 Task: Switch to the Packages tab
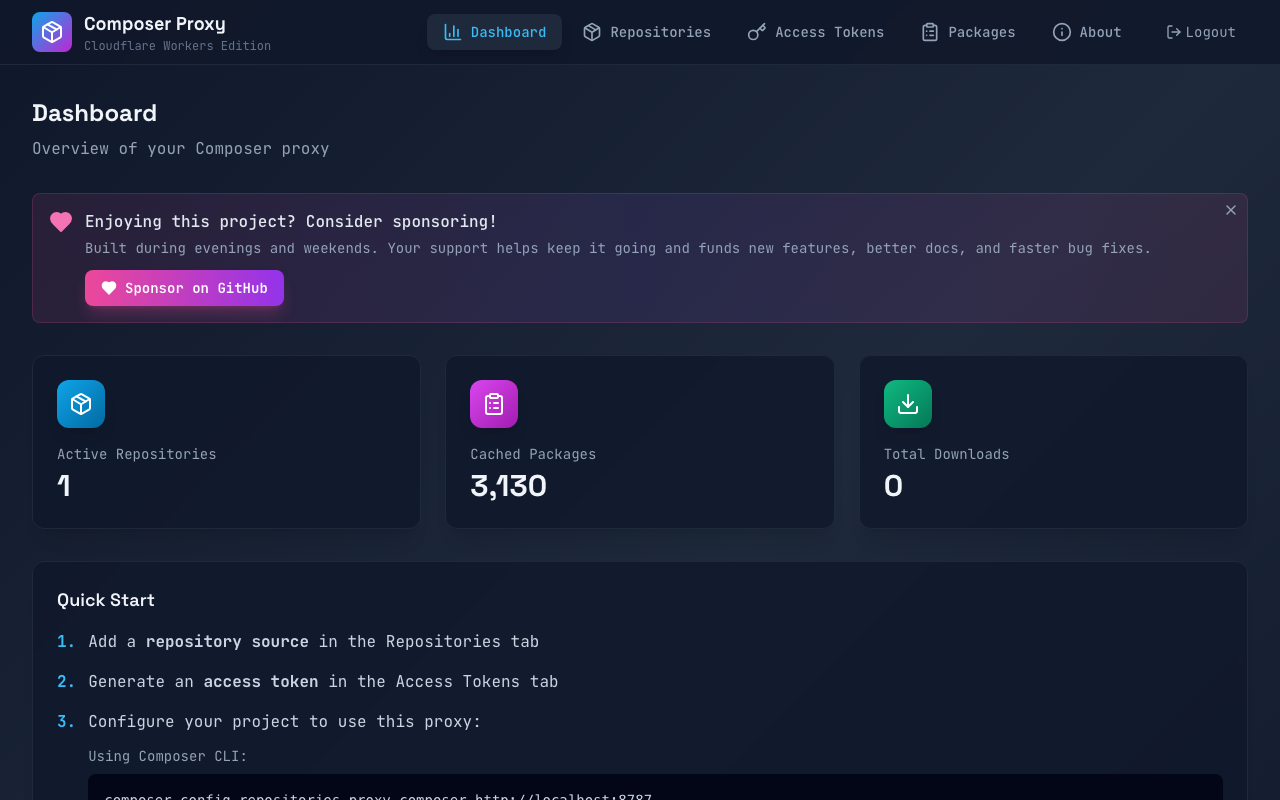pos(968,32)
